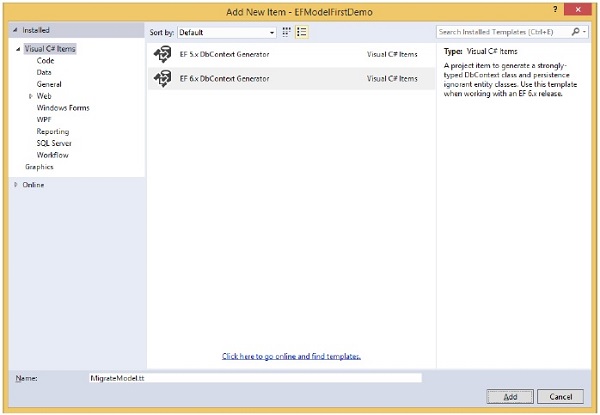Click the Cancel button
Screen dimensions: 600x415
click(561, 397)
